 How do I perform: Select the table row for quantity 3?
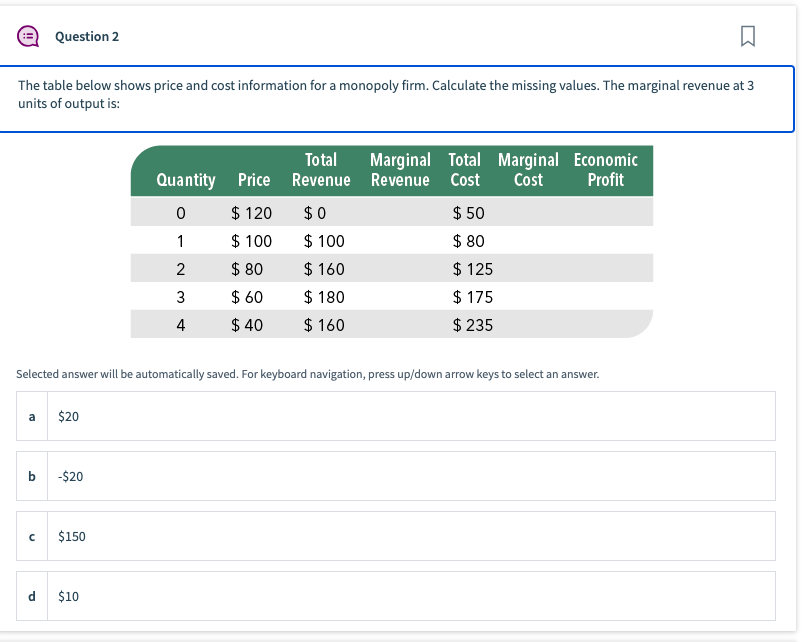tap(390, 296)
